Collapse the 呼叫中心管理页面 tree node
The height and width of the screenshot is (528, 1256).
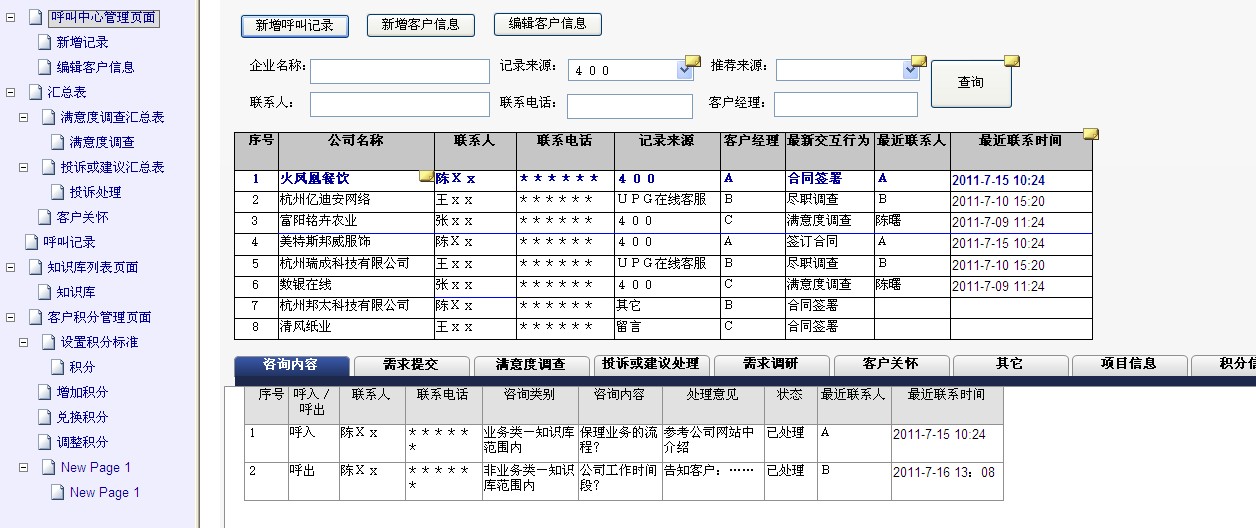(x=11, y=17)
